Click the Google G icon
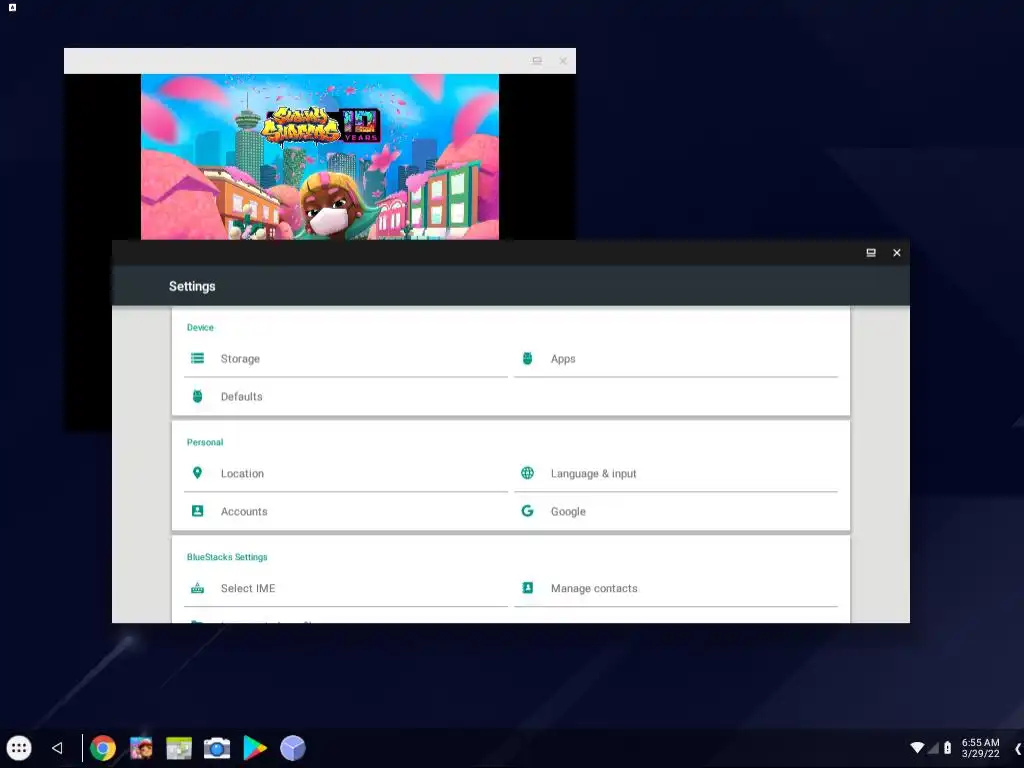The height and width of the screenshot is (768, 1024). [528, 511]
